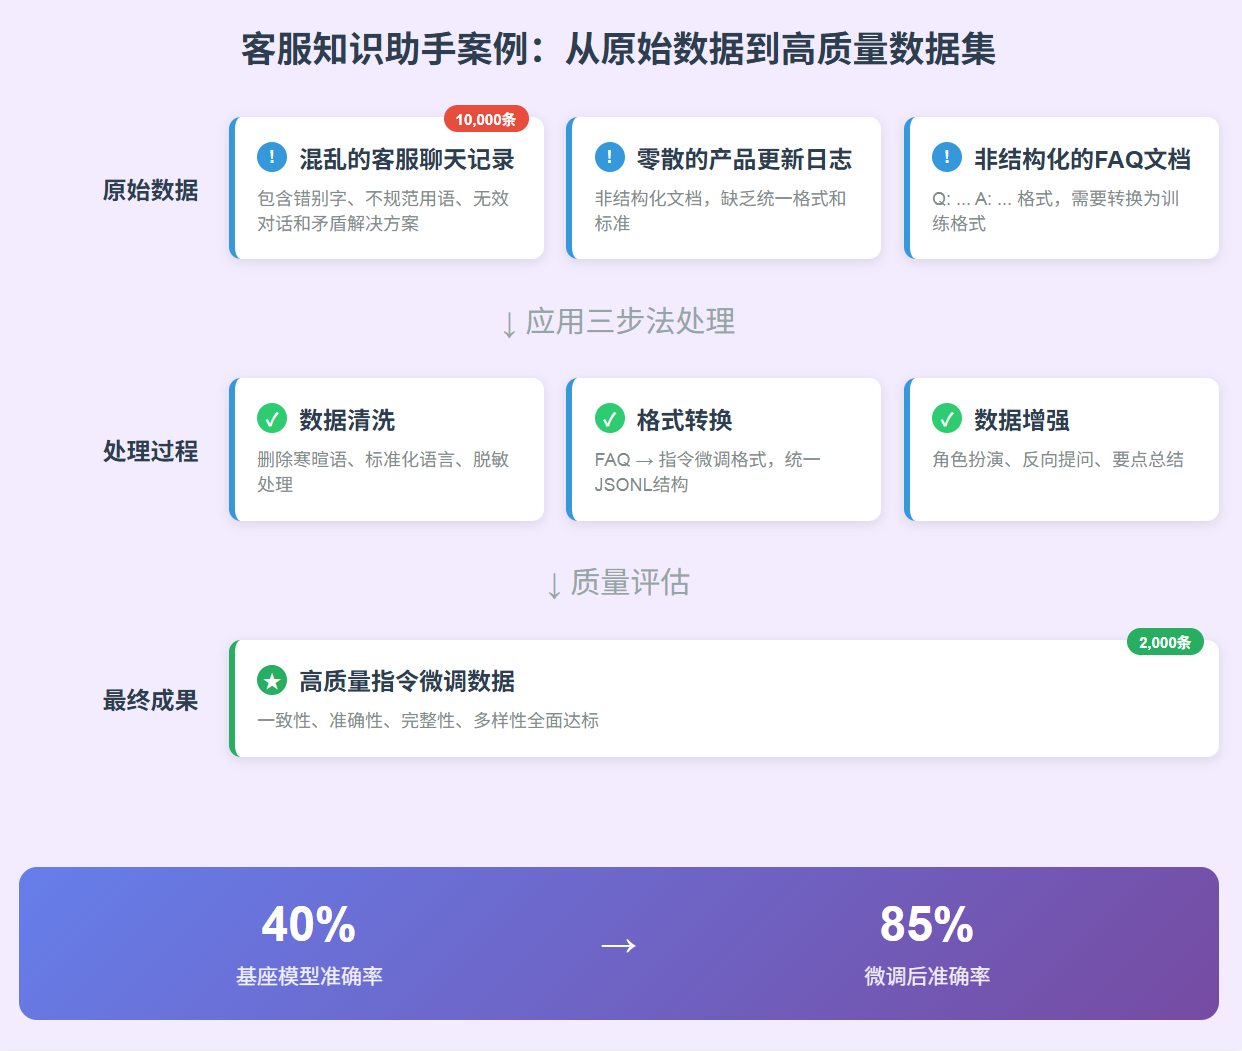
Task: Select the 处理过程 section label
Action: (151, 451)
